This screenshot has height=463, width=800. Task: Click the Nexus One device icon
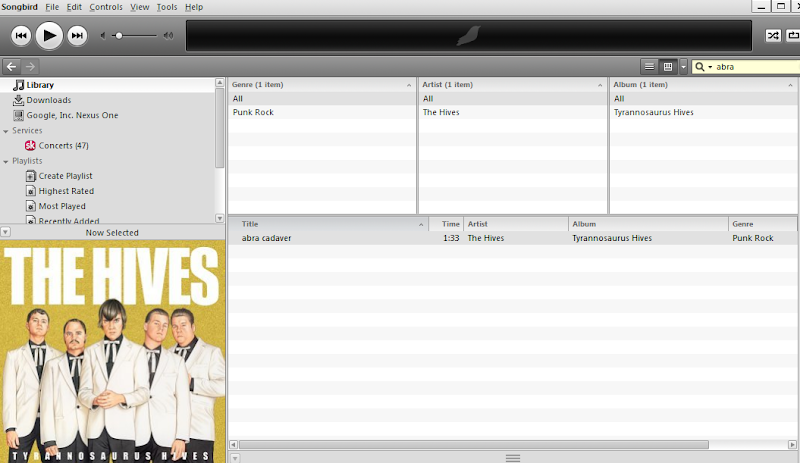(18, 115)
